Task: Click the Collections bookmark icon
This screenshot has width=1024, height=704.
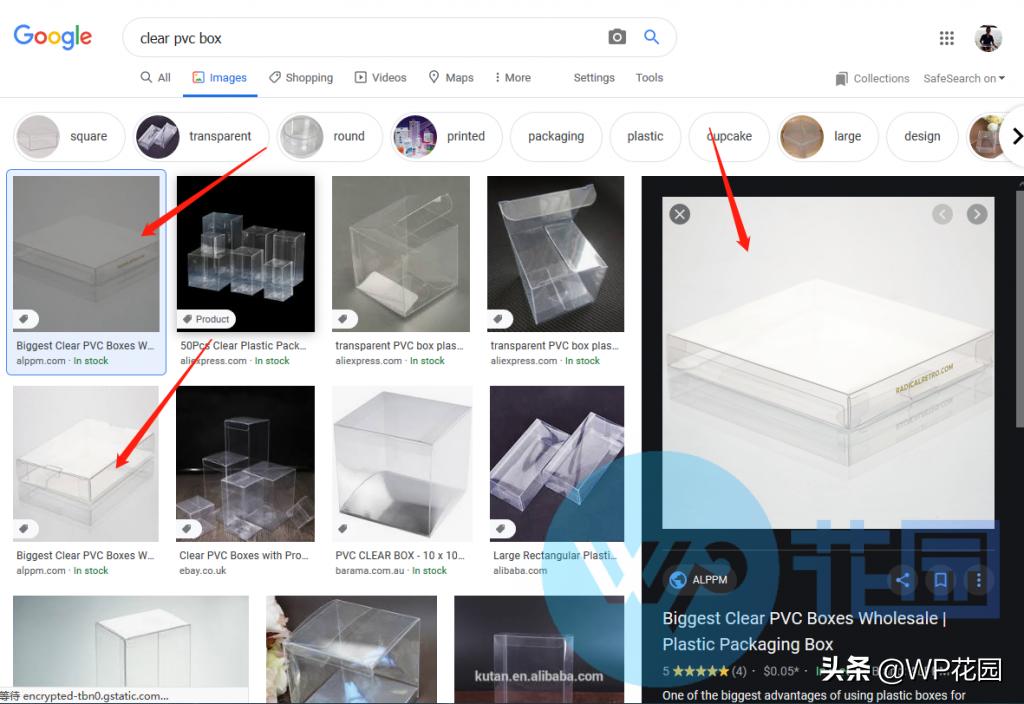Action: tap(841, 78)
